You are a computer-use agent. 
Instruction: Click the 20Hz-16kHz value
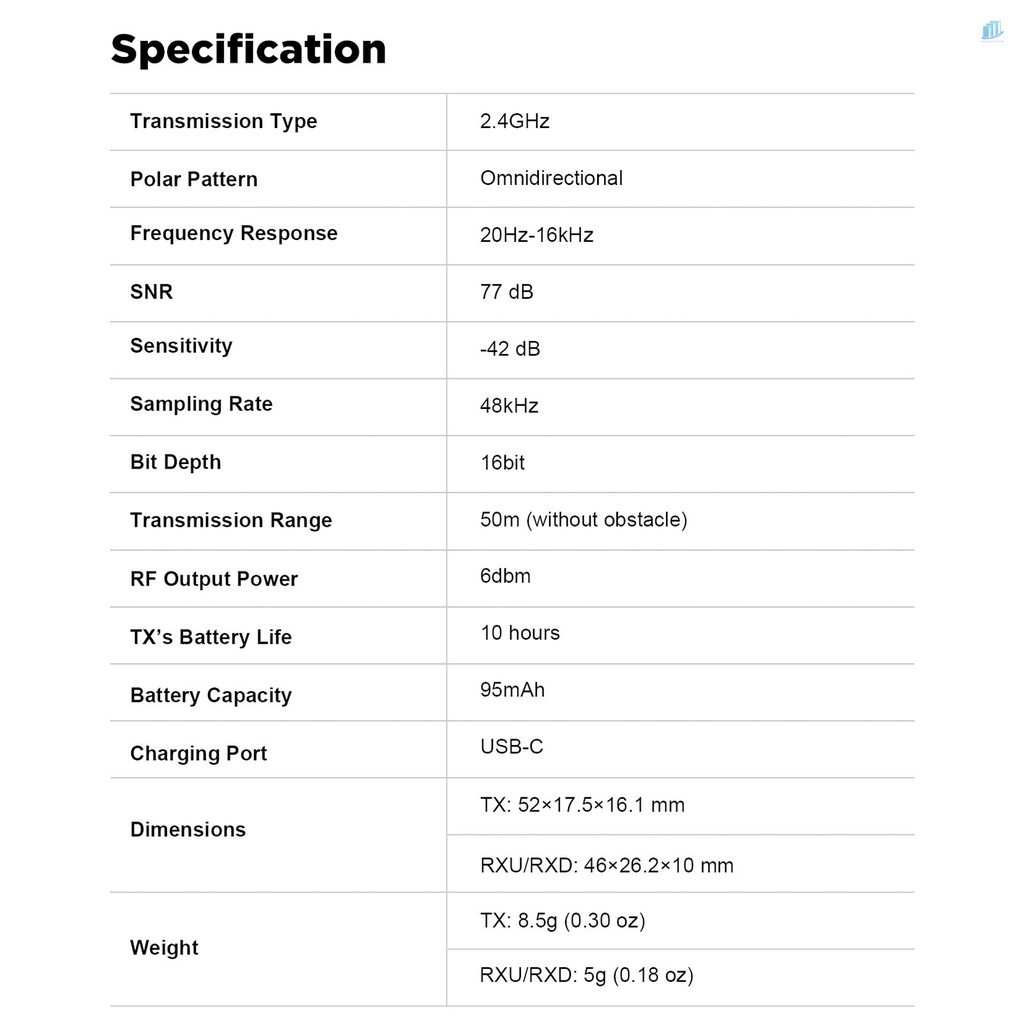click(536, 235)
